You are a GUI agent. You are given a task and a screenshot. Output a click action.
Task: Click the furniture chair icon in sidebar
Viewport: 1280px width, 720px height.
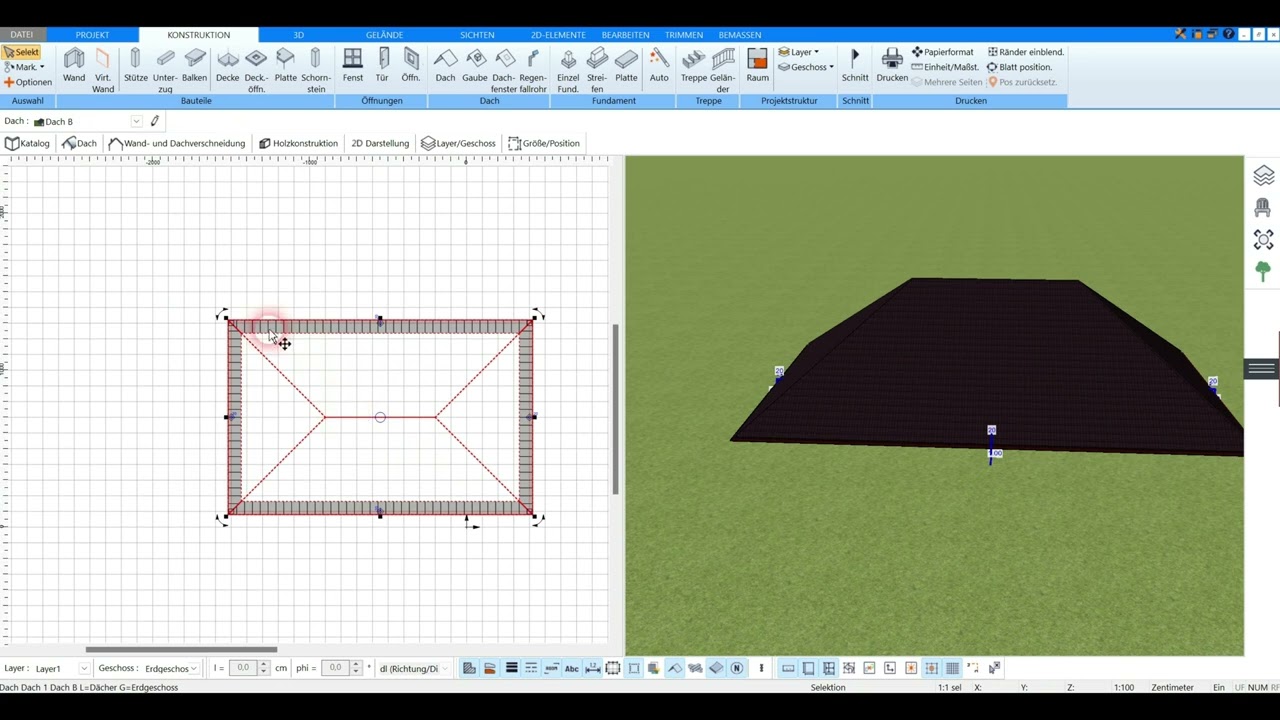click(x=1263, y=208)
